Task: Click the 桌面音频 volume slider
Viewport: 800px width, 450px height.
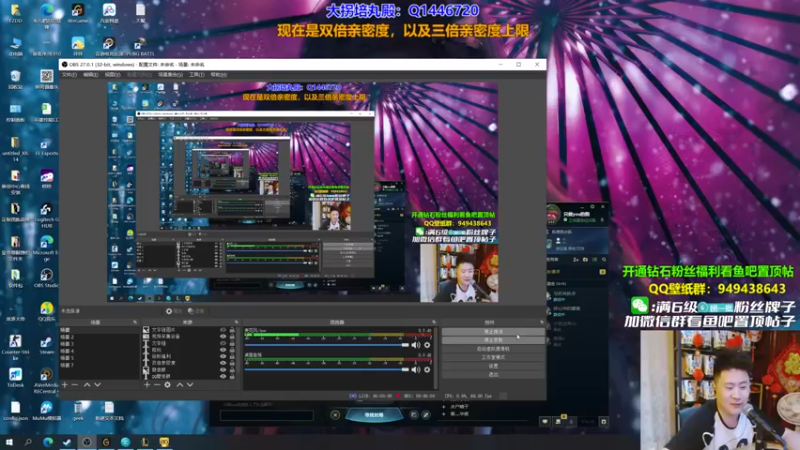Action: (x=327, y=369)
